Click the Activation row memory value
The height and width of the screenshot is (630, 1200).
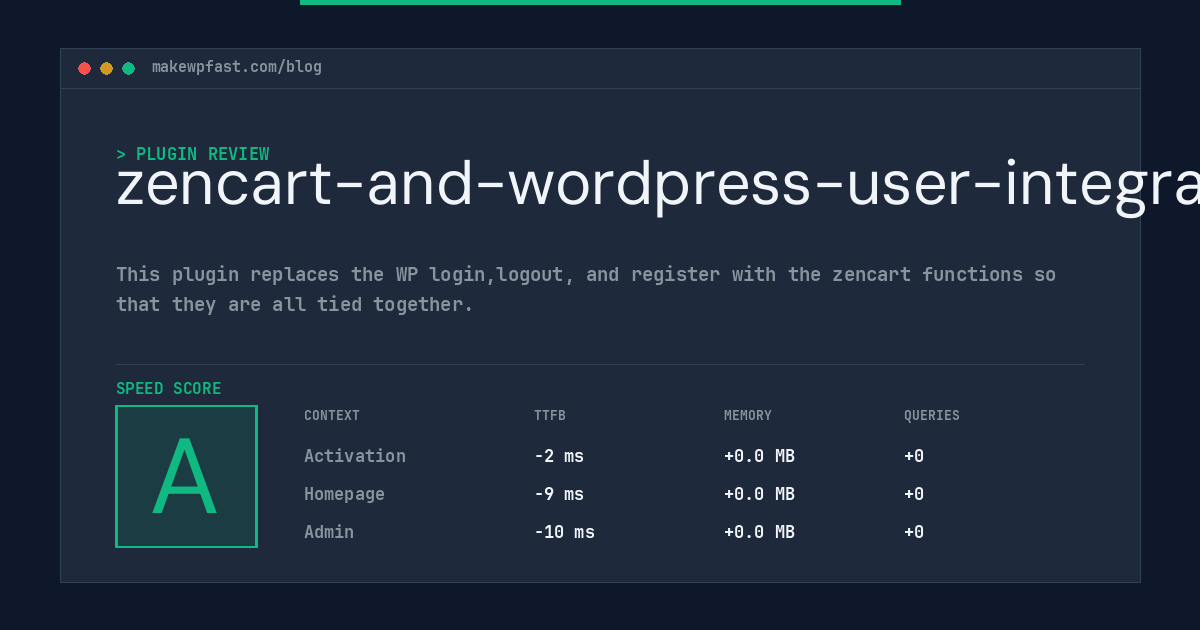(759, 456)
